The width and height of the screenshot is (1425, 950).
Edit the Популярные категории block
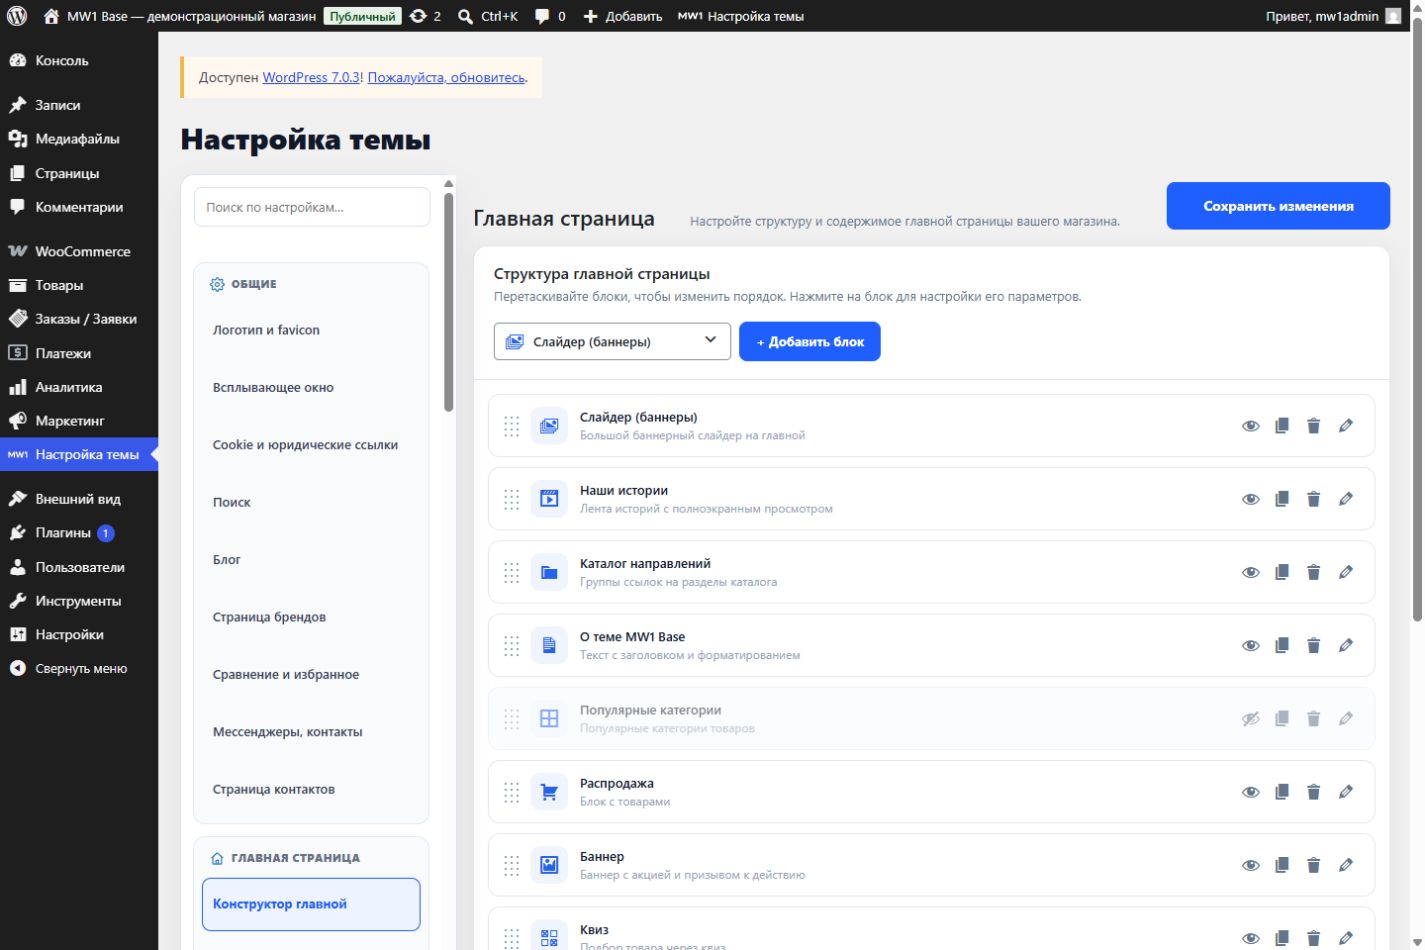(1346, 718)
